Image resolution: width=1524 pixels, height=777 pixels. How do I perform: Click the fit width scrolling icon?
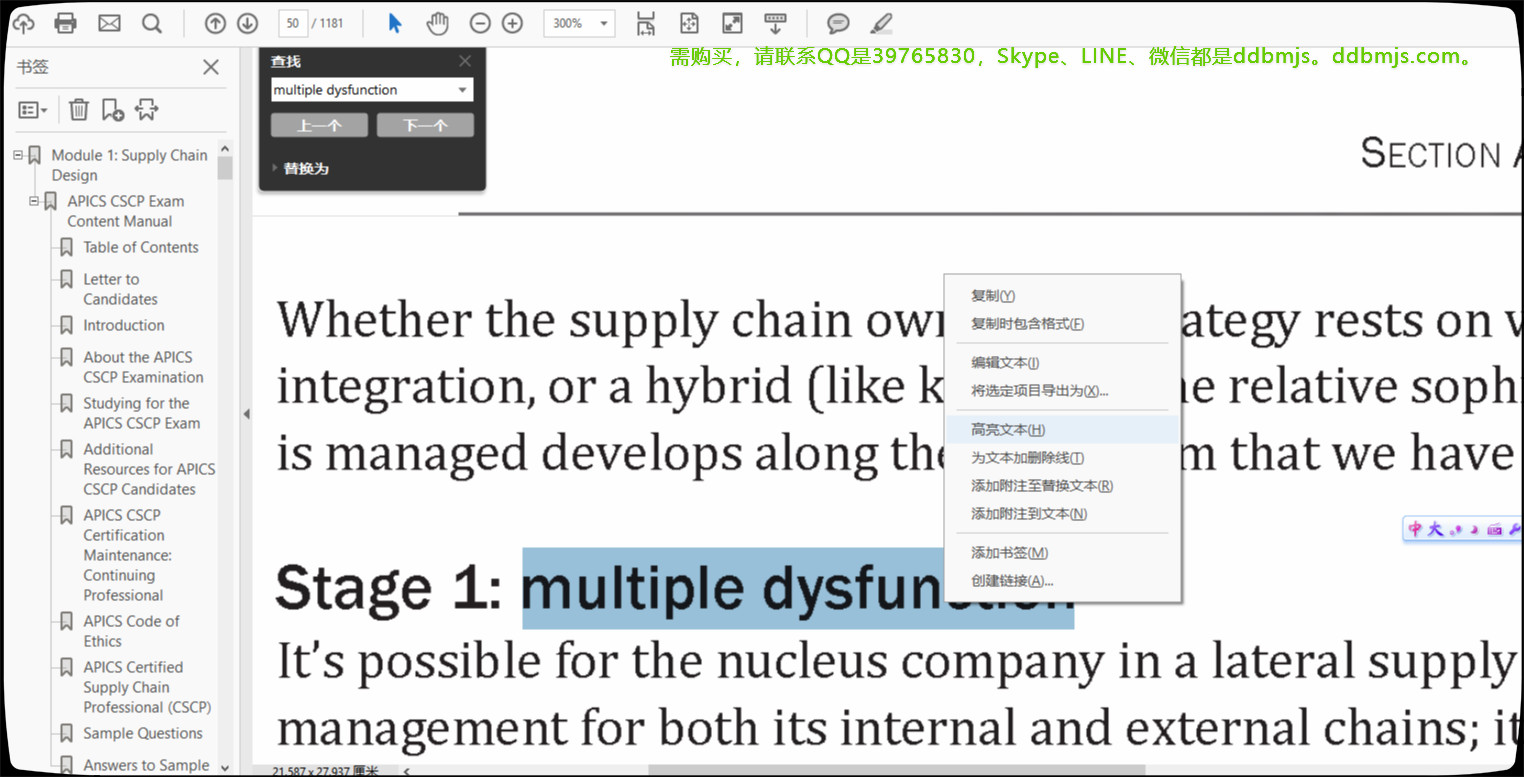tap(646, 23)
